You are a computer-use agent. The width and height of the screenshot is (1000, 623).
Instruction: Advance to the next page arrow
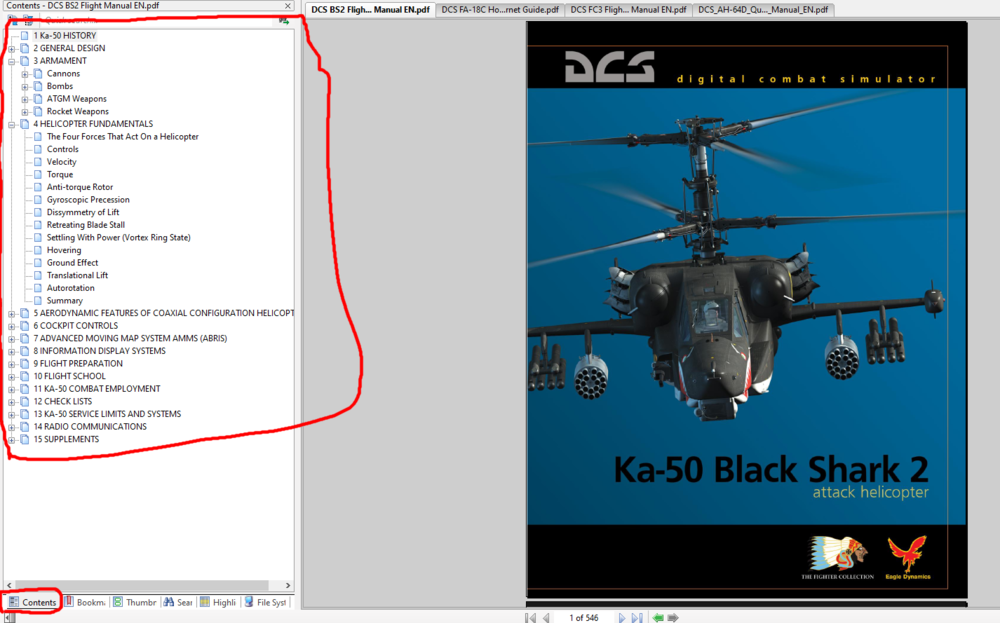pyautogui.click(x=622, y=617)
